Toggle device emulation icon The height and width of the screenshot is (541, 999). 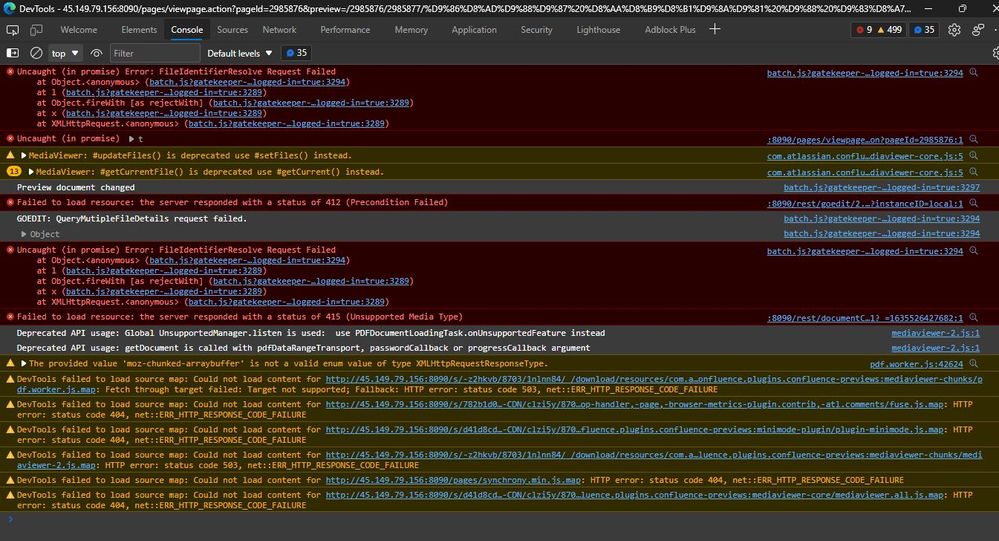[x=36, y=30]
